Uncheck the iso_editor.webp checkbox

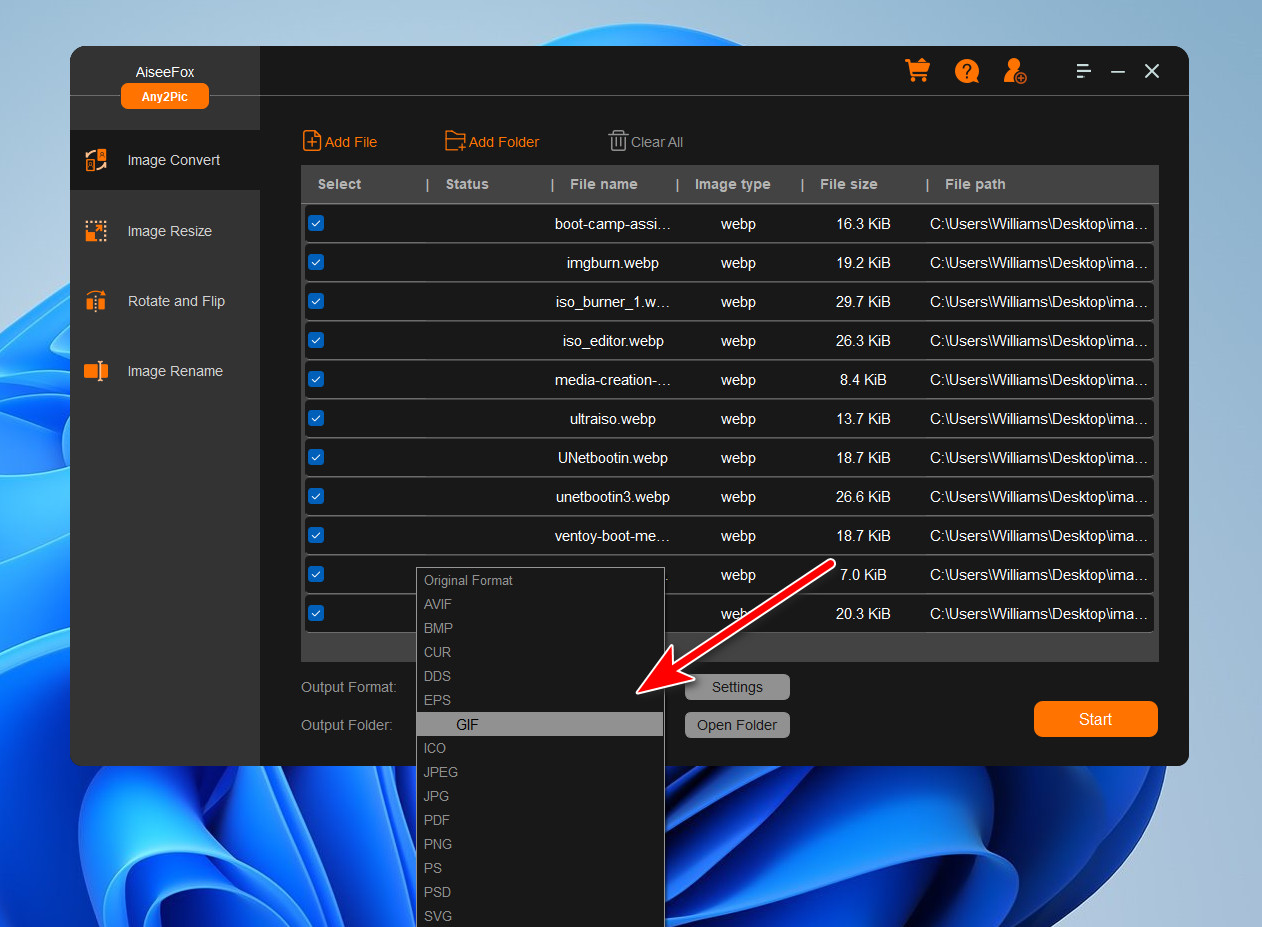point(316,340)
